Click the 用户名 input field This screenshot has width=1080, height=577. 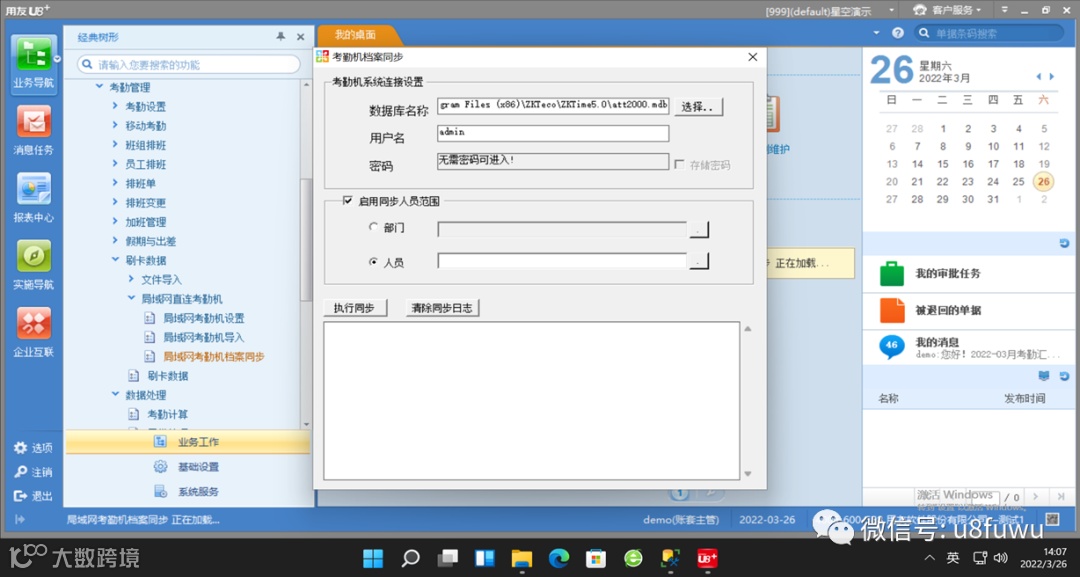pos(553,133)
